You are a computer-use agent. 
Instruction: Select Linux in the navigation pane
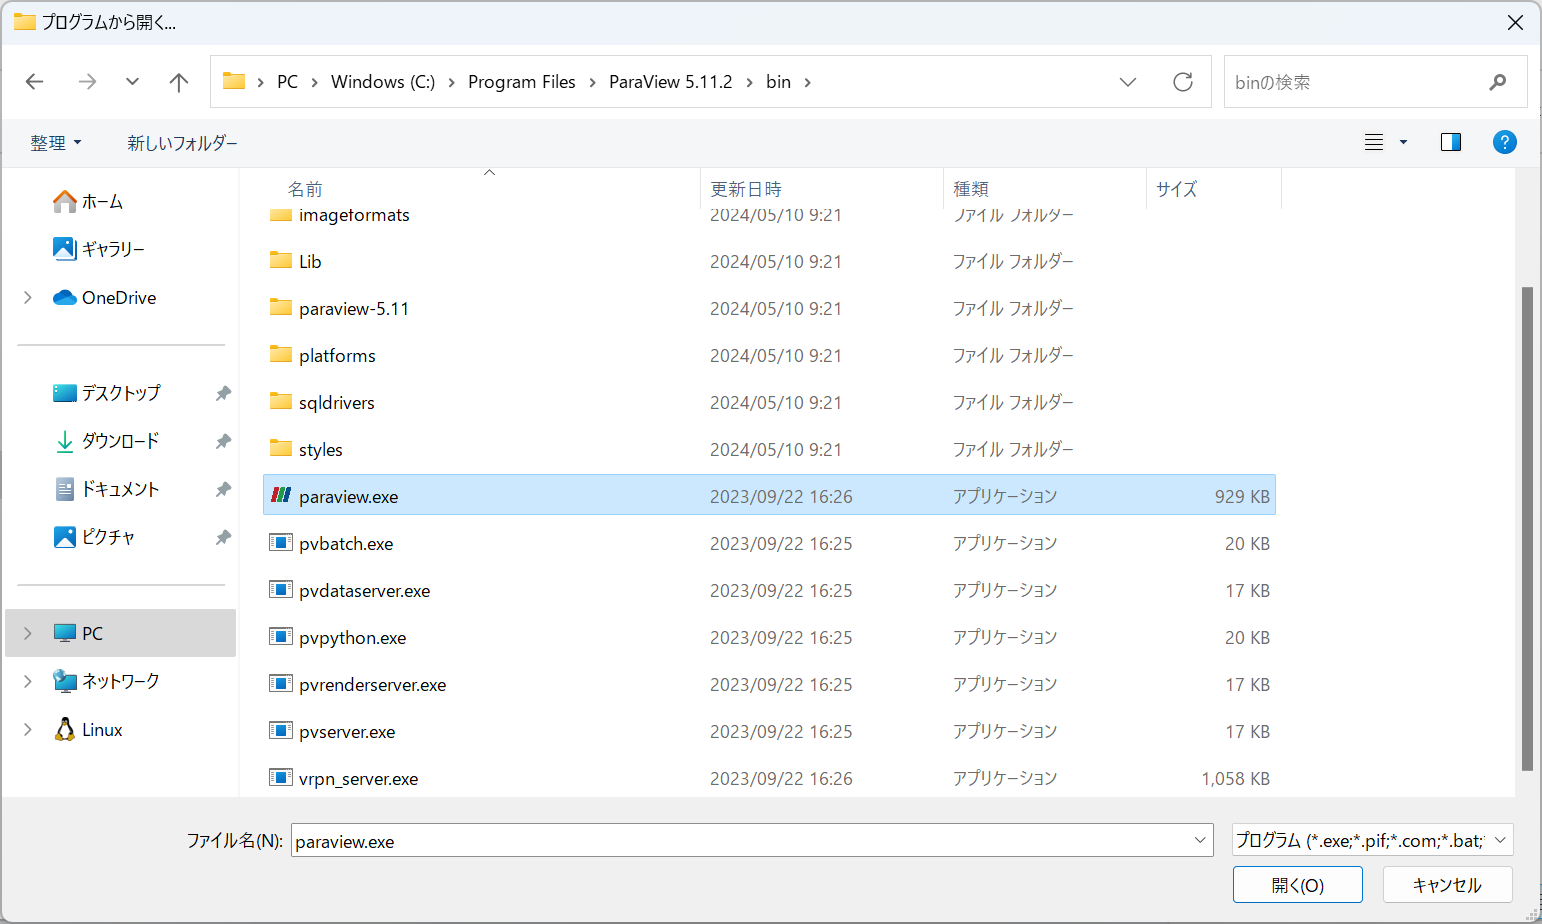click(102, 730)
